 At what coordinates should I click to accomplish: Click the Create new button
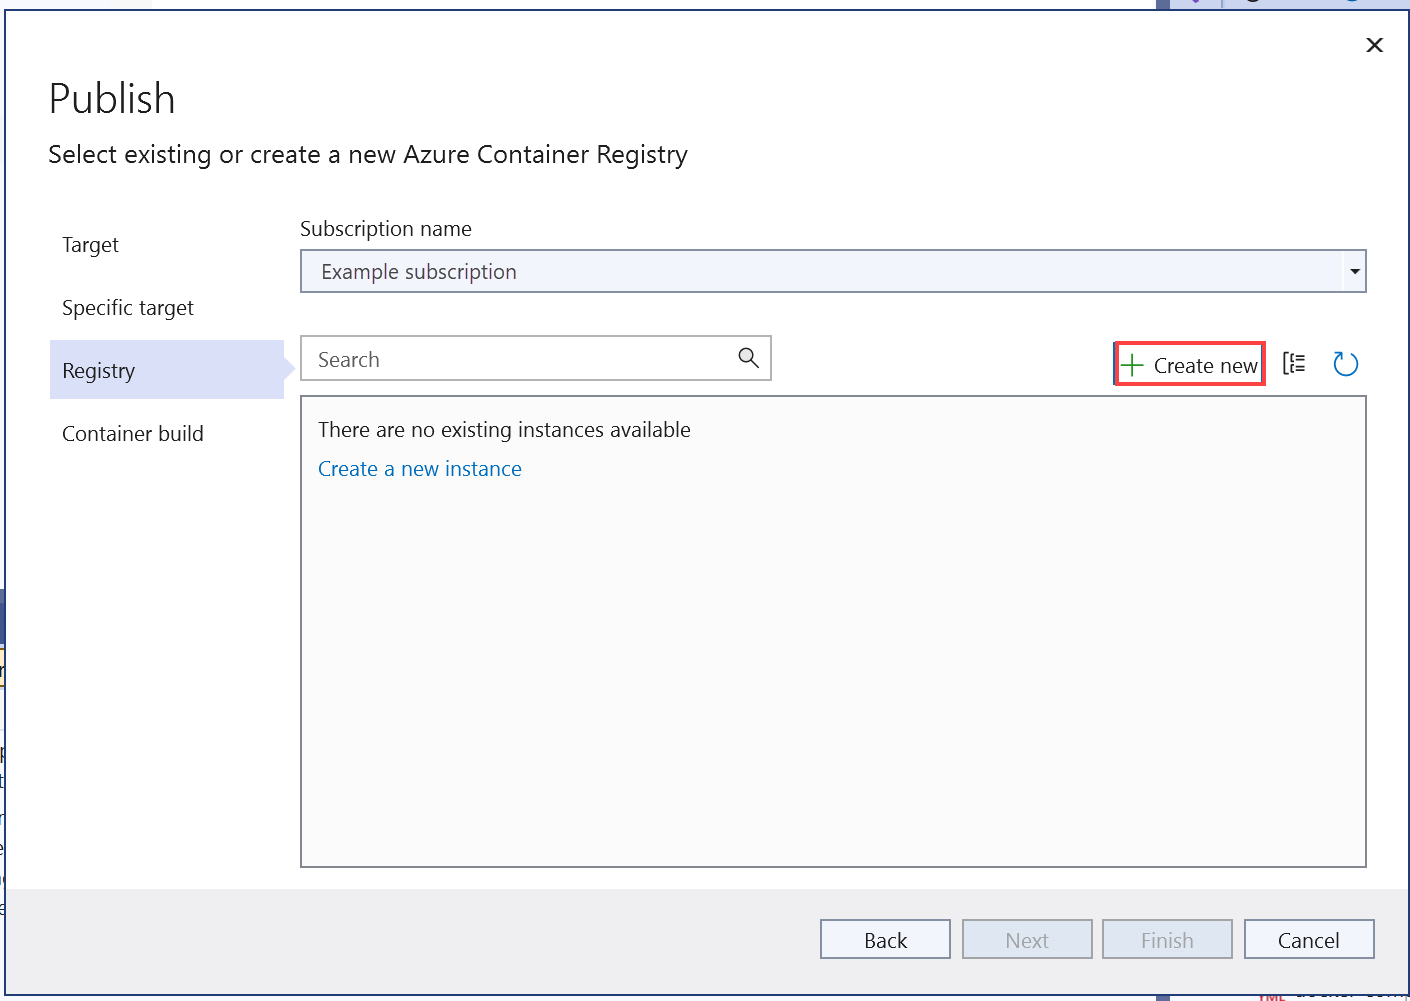pyautogui.click(x=1189, y=364)
